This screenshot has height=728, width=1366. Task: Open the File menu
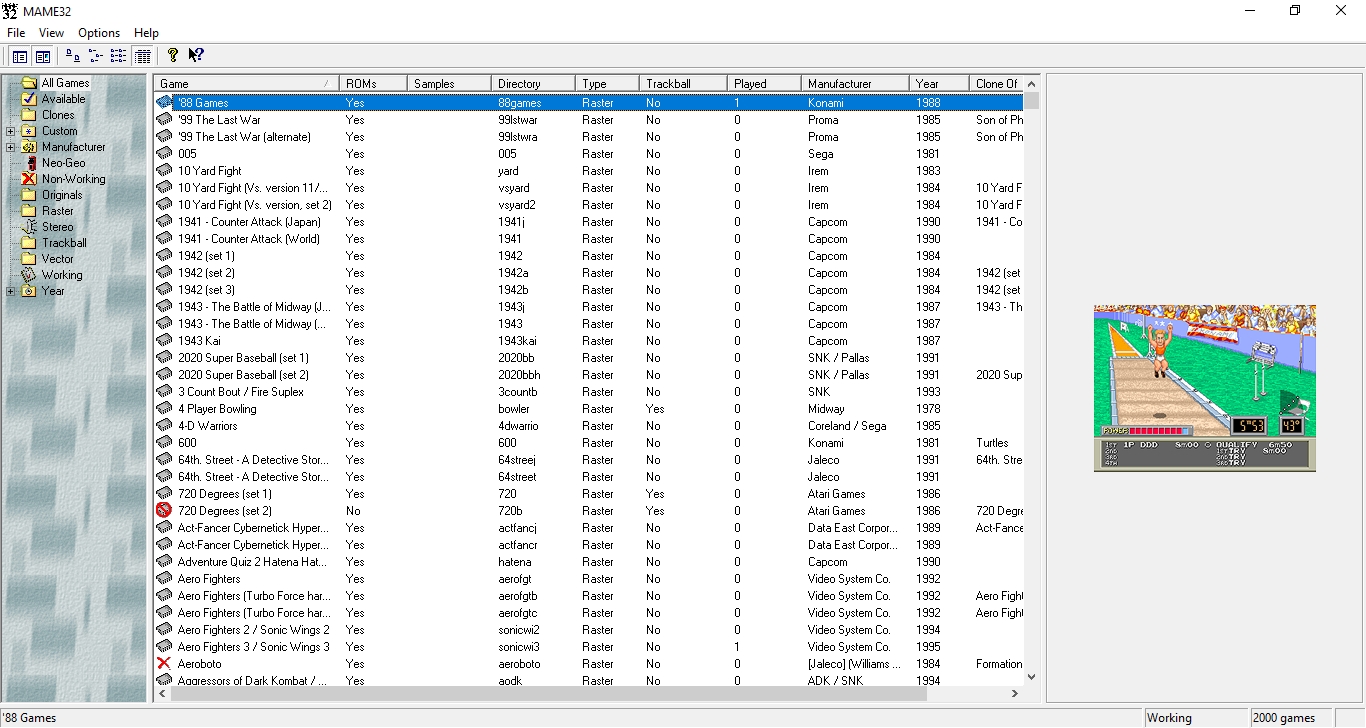(x=16, y=33)
